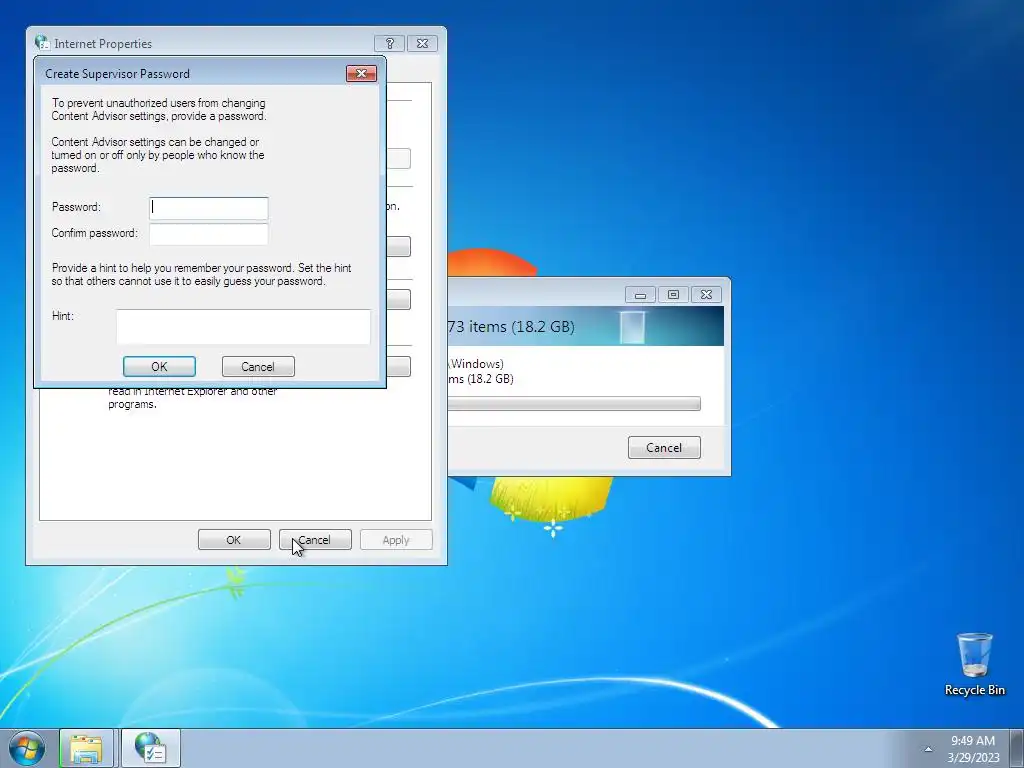Close the Internet Properties window

coord(423,43)
